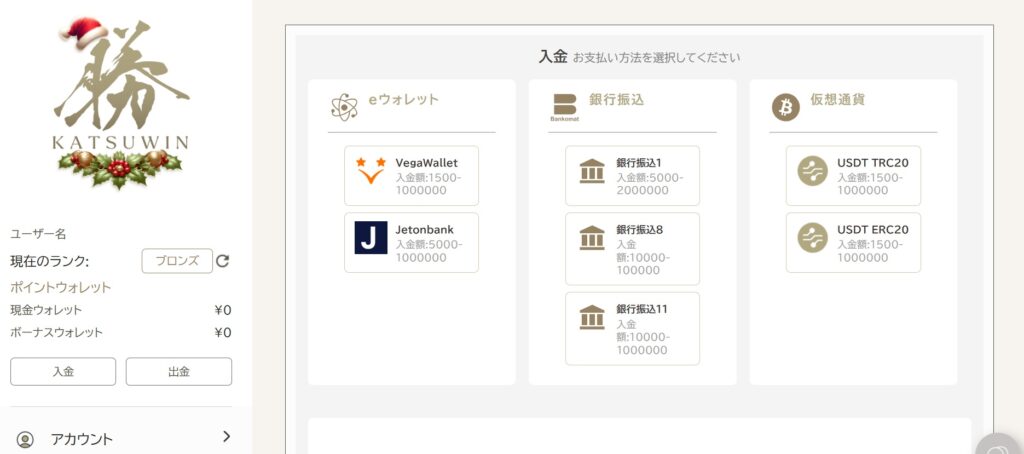The height and width of the screenshot is (454, 1024).
Task: Click the KATSUWIN logo
Action: (121, 103)
